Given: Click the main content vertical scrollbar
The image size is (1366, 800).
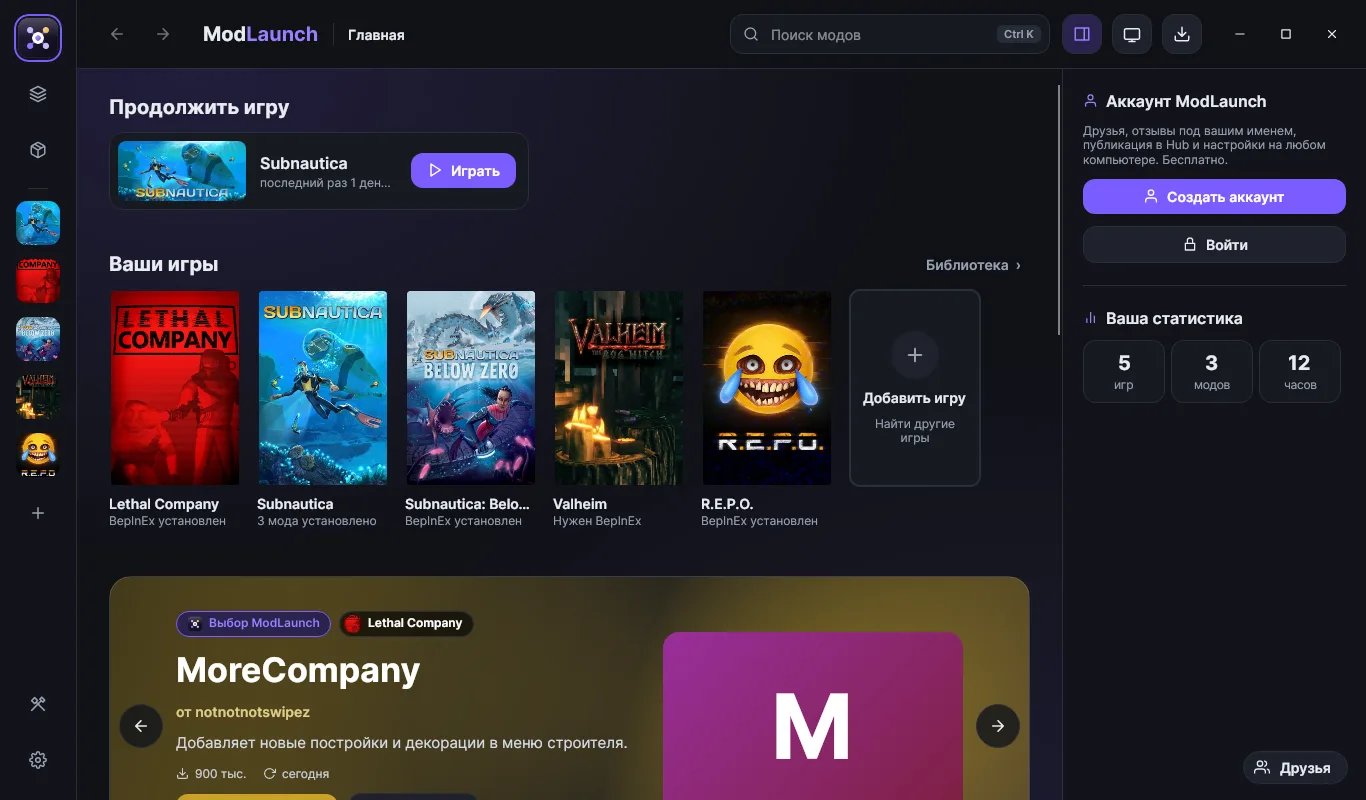Looking at the screenshot, I should [1060, 210].
